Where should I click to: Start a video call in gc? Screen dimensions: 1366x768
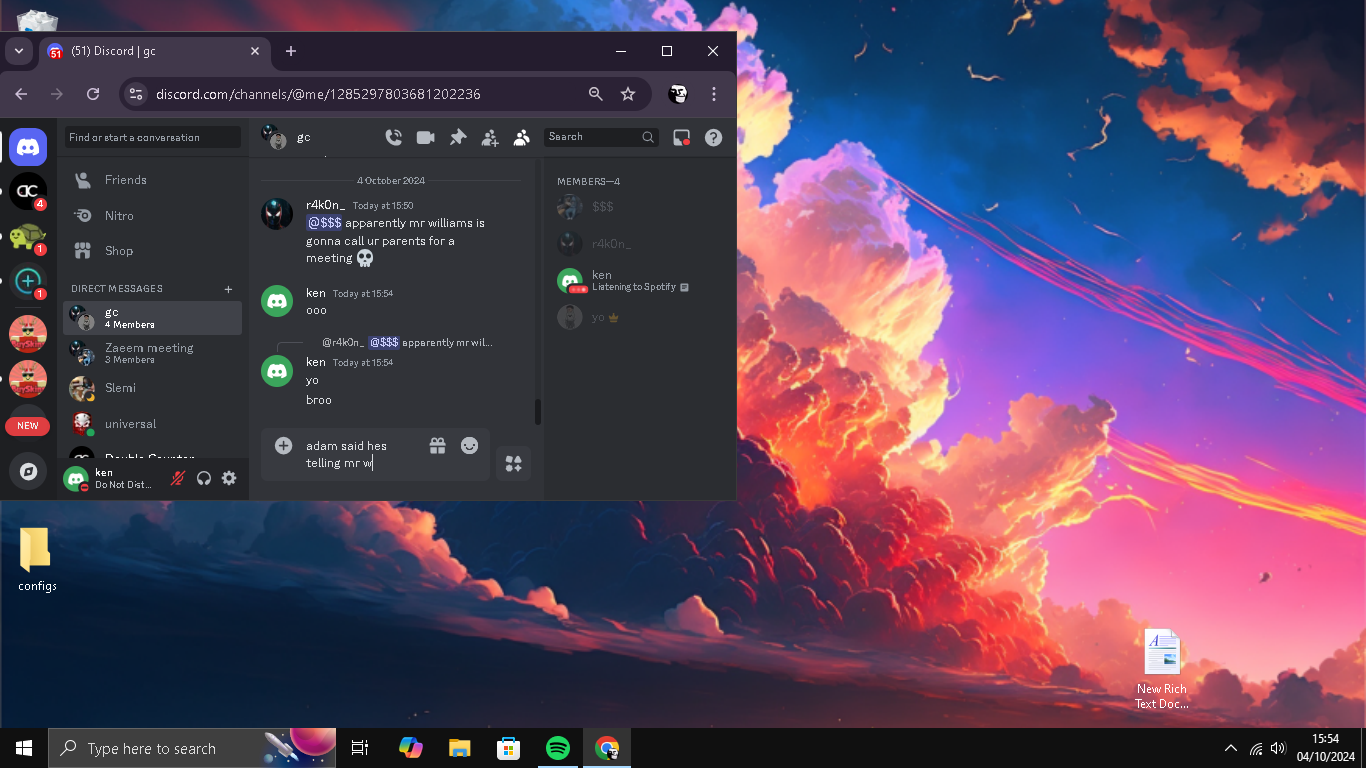pyautogui.click(x=426, y=138)
